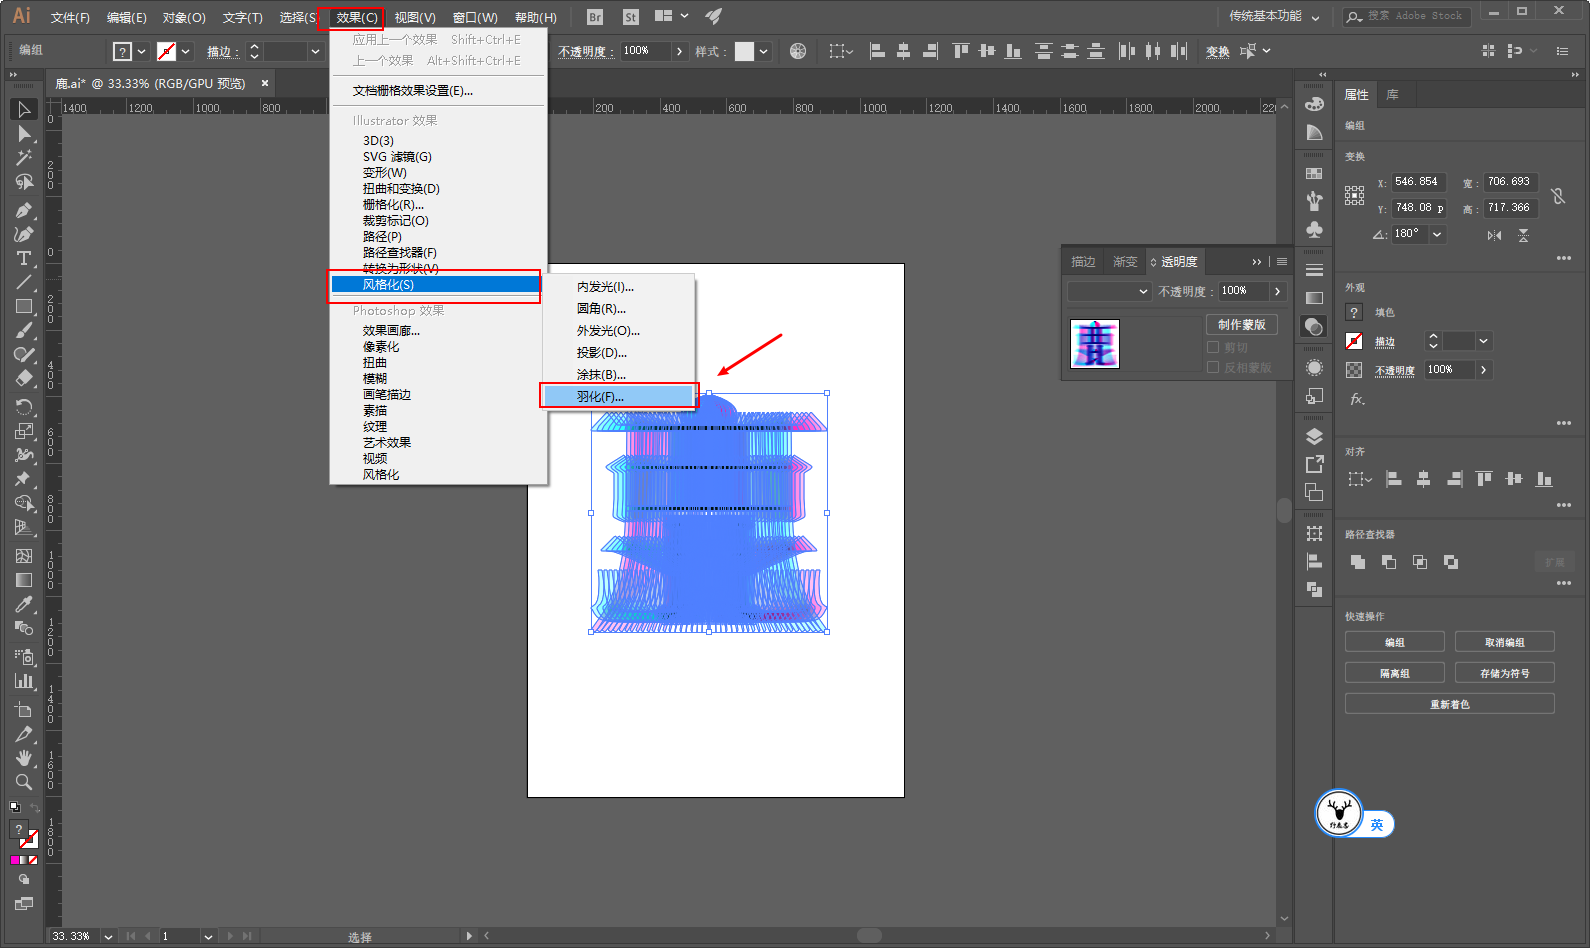Click the artwork thumbnail in transparency panel
Image resolution: width=1590 pixels, height=948 pixels.
pyautogui.click(x=1095, y=344)
